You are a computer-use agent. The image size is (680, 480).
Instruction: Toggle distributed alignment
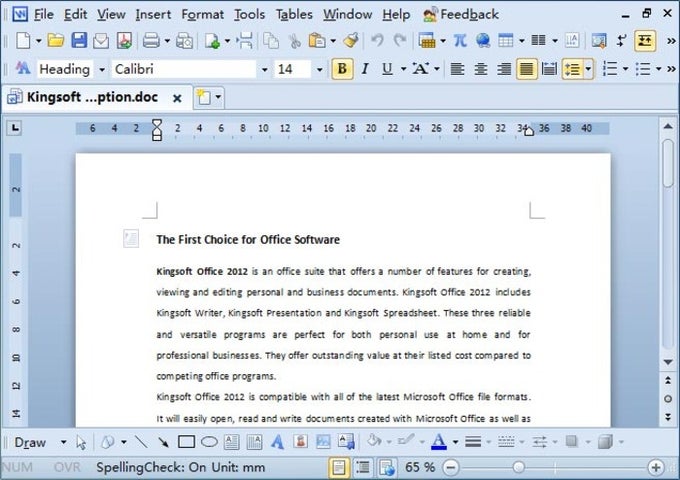[549, 69]
